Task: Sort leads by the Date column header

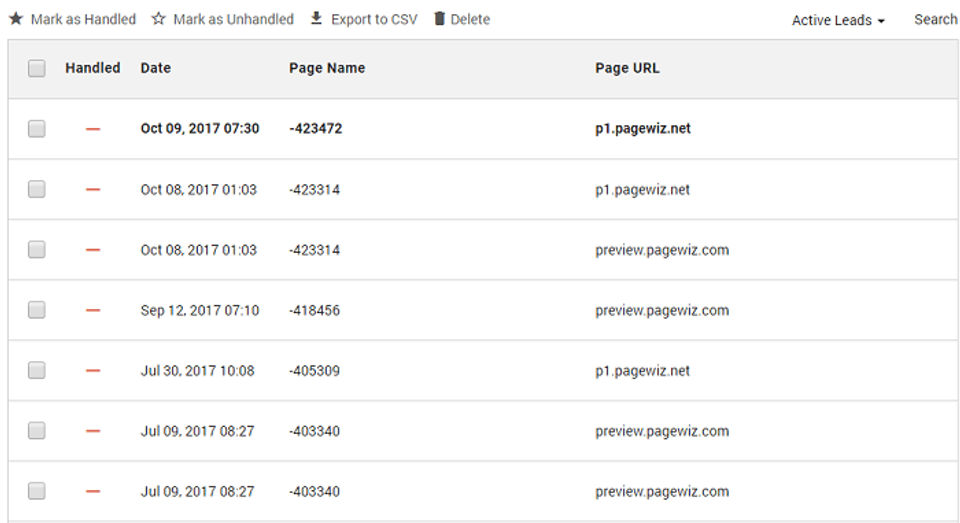Action: coord(155,69)
